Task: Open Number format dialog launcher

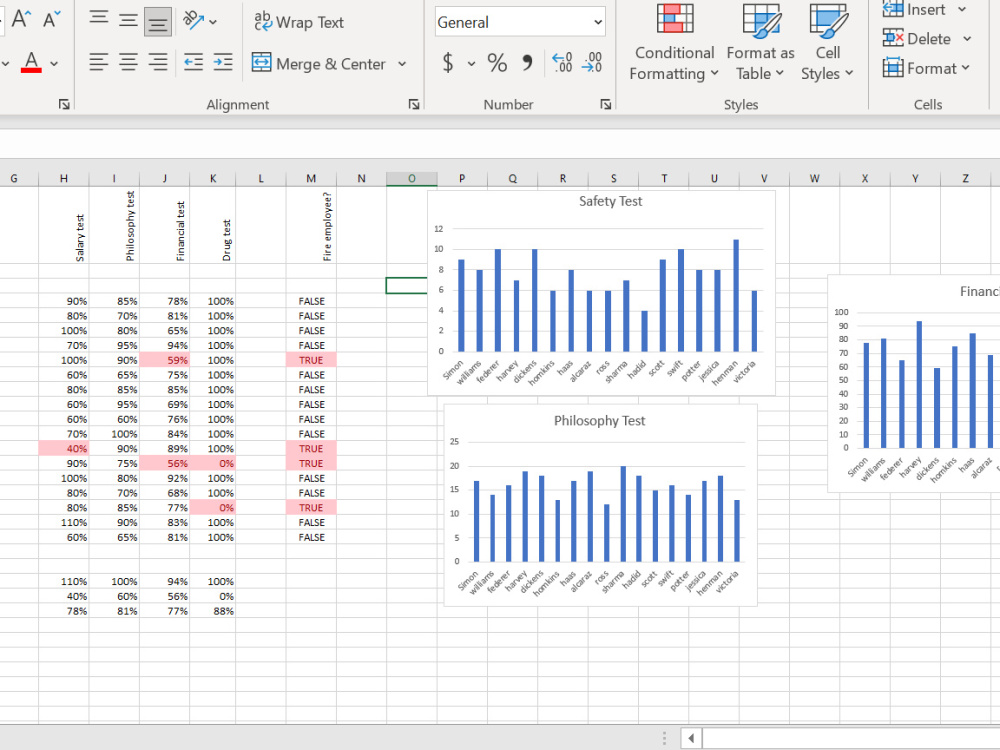Action: pos(606,104)
